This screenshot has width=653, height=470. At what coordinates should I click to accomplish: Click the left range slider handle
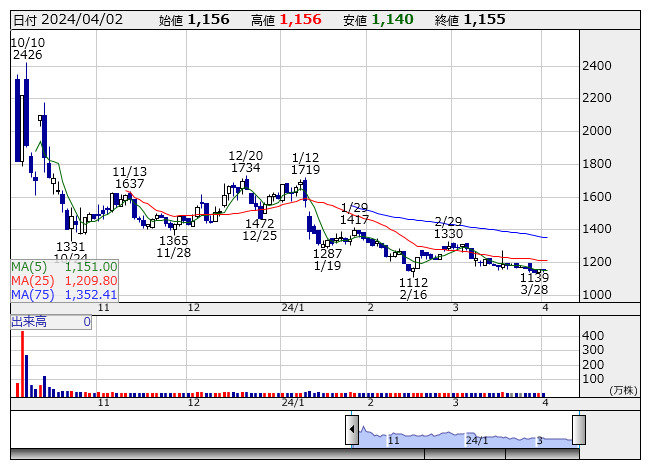click(352, 430)
